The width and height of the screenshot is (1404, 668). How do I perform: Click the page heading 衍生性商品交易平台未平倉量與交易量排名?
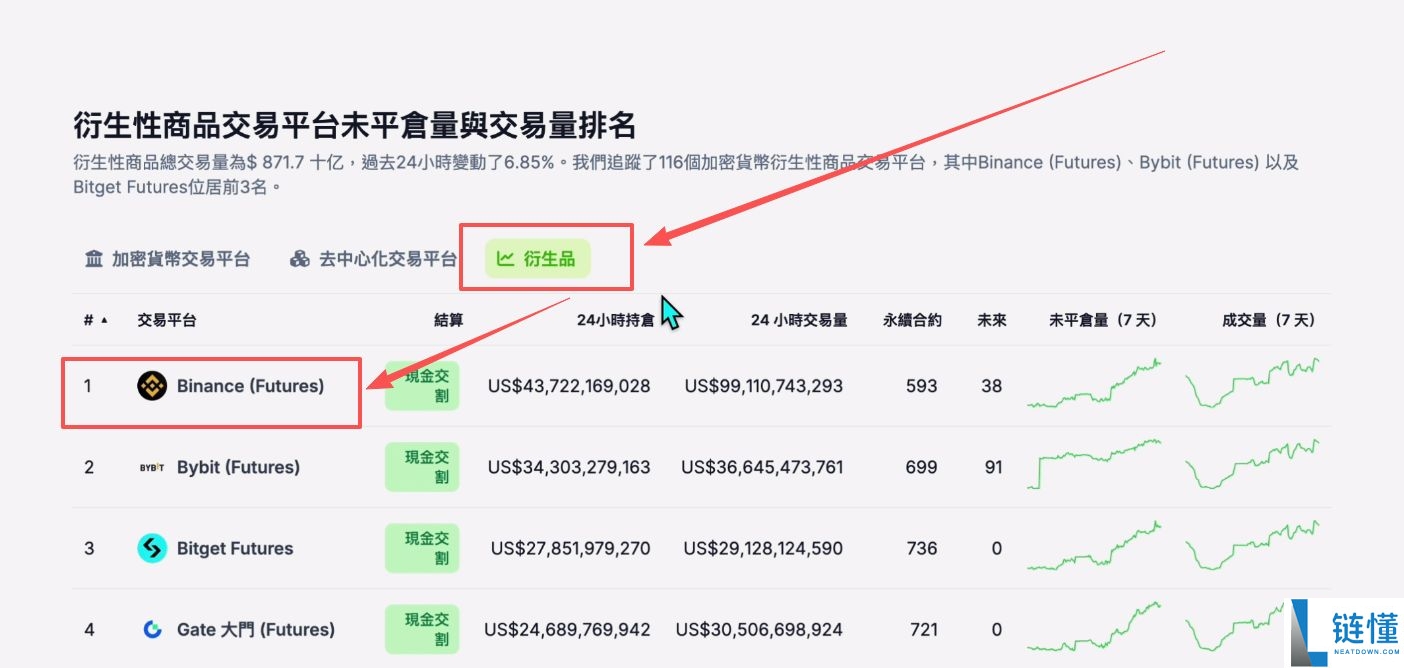point(355,126)
